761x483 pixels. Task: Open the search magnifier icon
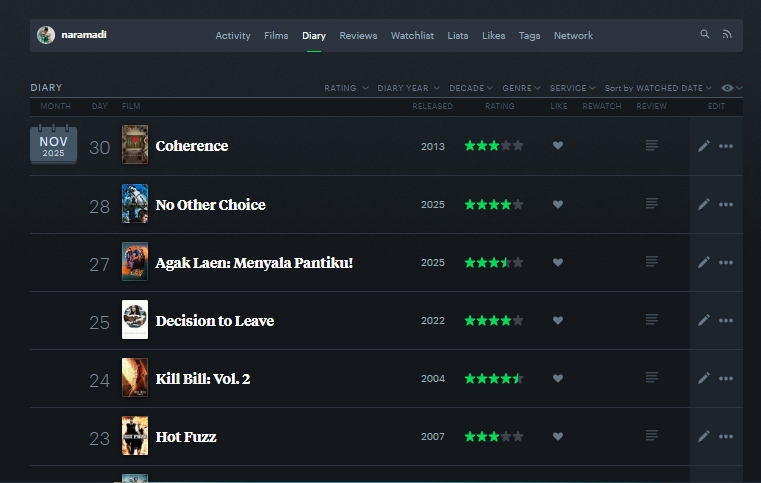tap(705, 35)
